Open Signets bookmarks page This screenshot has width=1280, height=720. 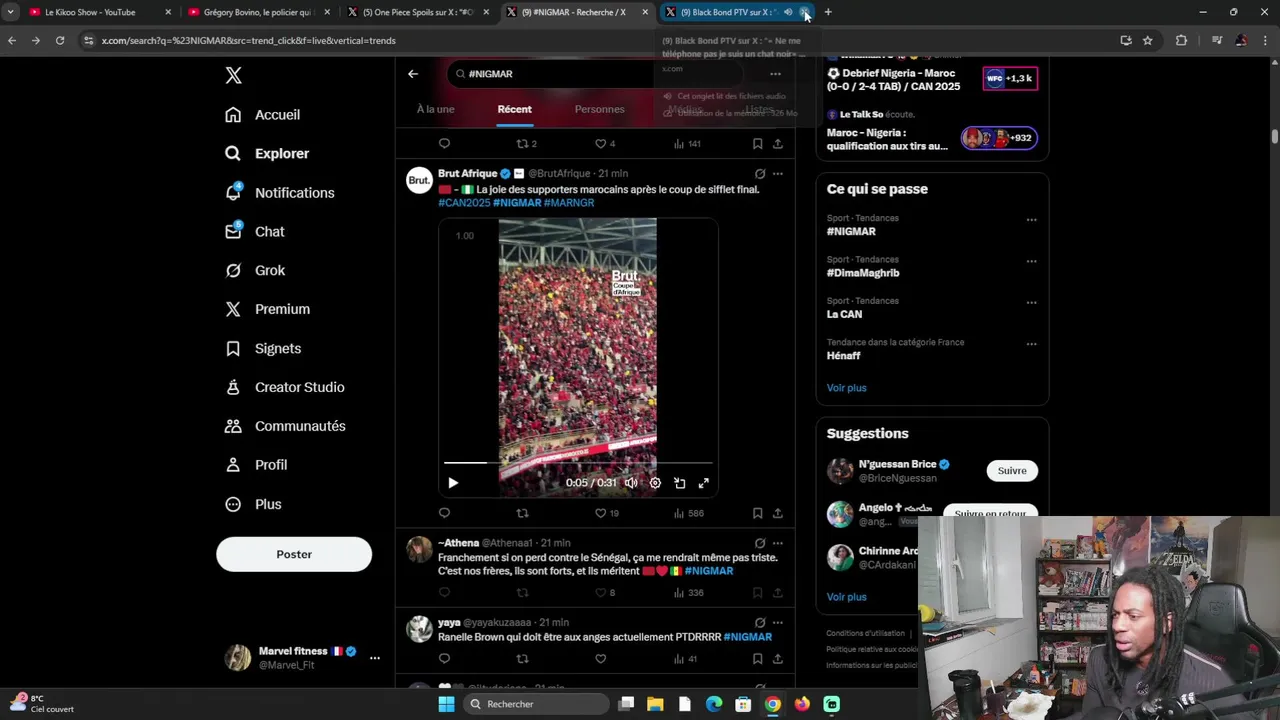[263, 349]
